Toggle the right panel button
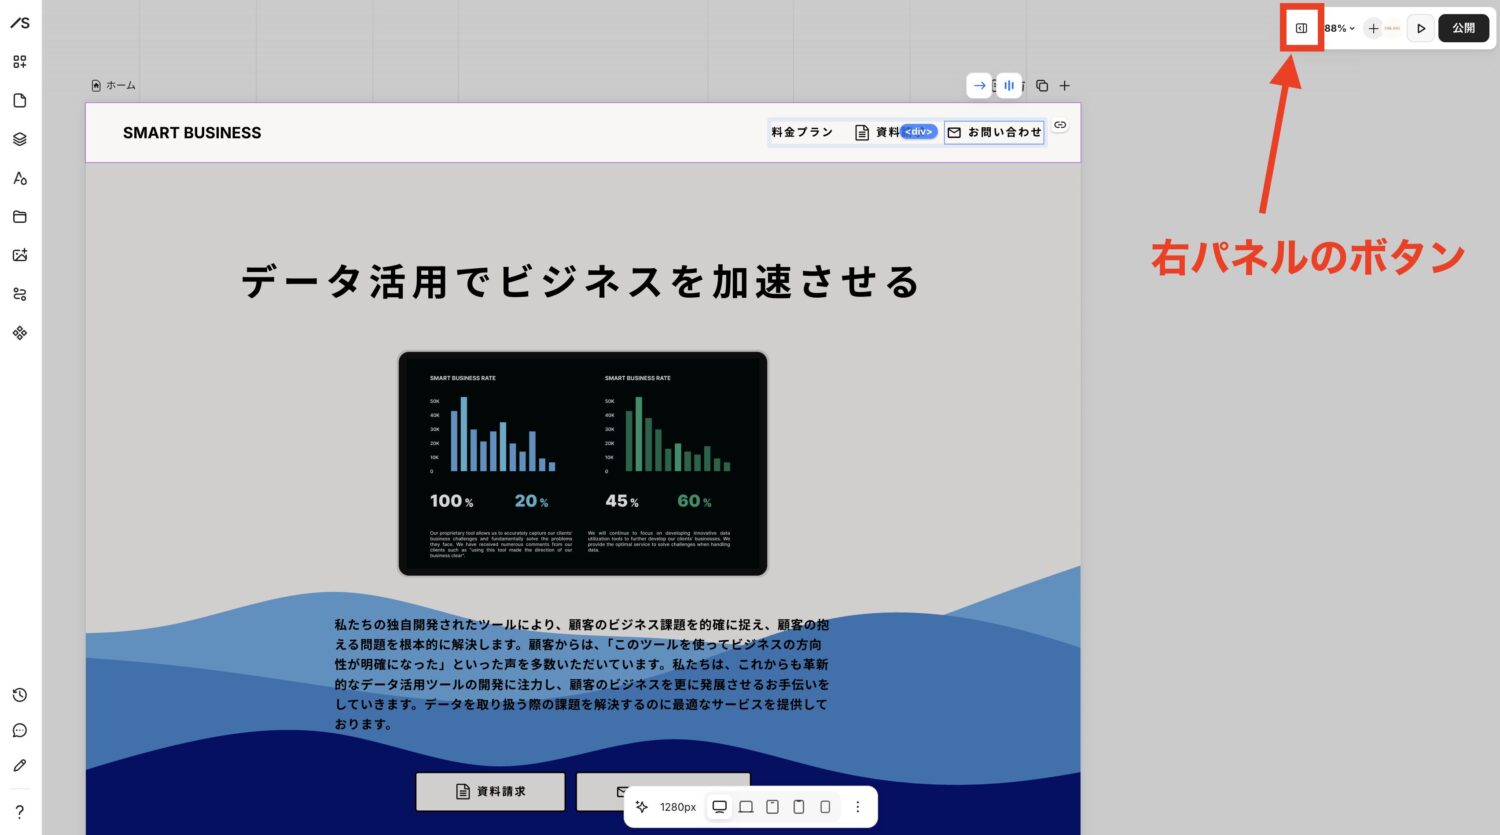Screen dimensions: 1500x835 click(1301, 28)
